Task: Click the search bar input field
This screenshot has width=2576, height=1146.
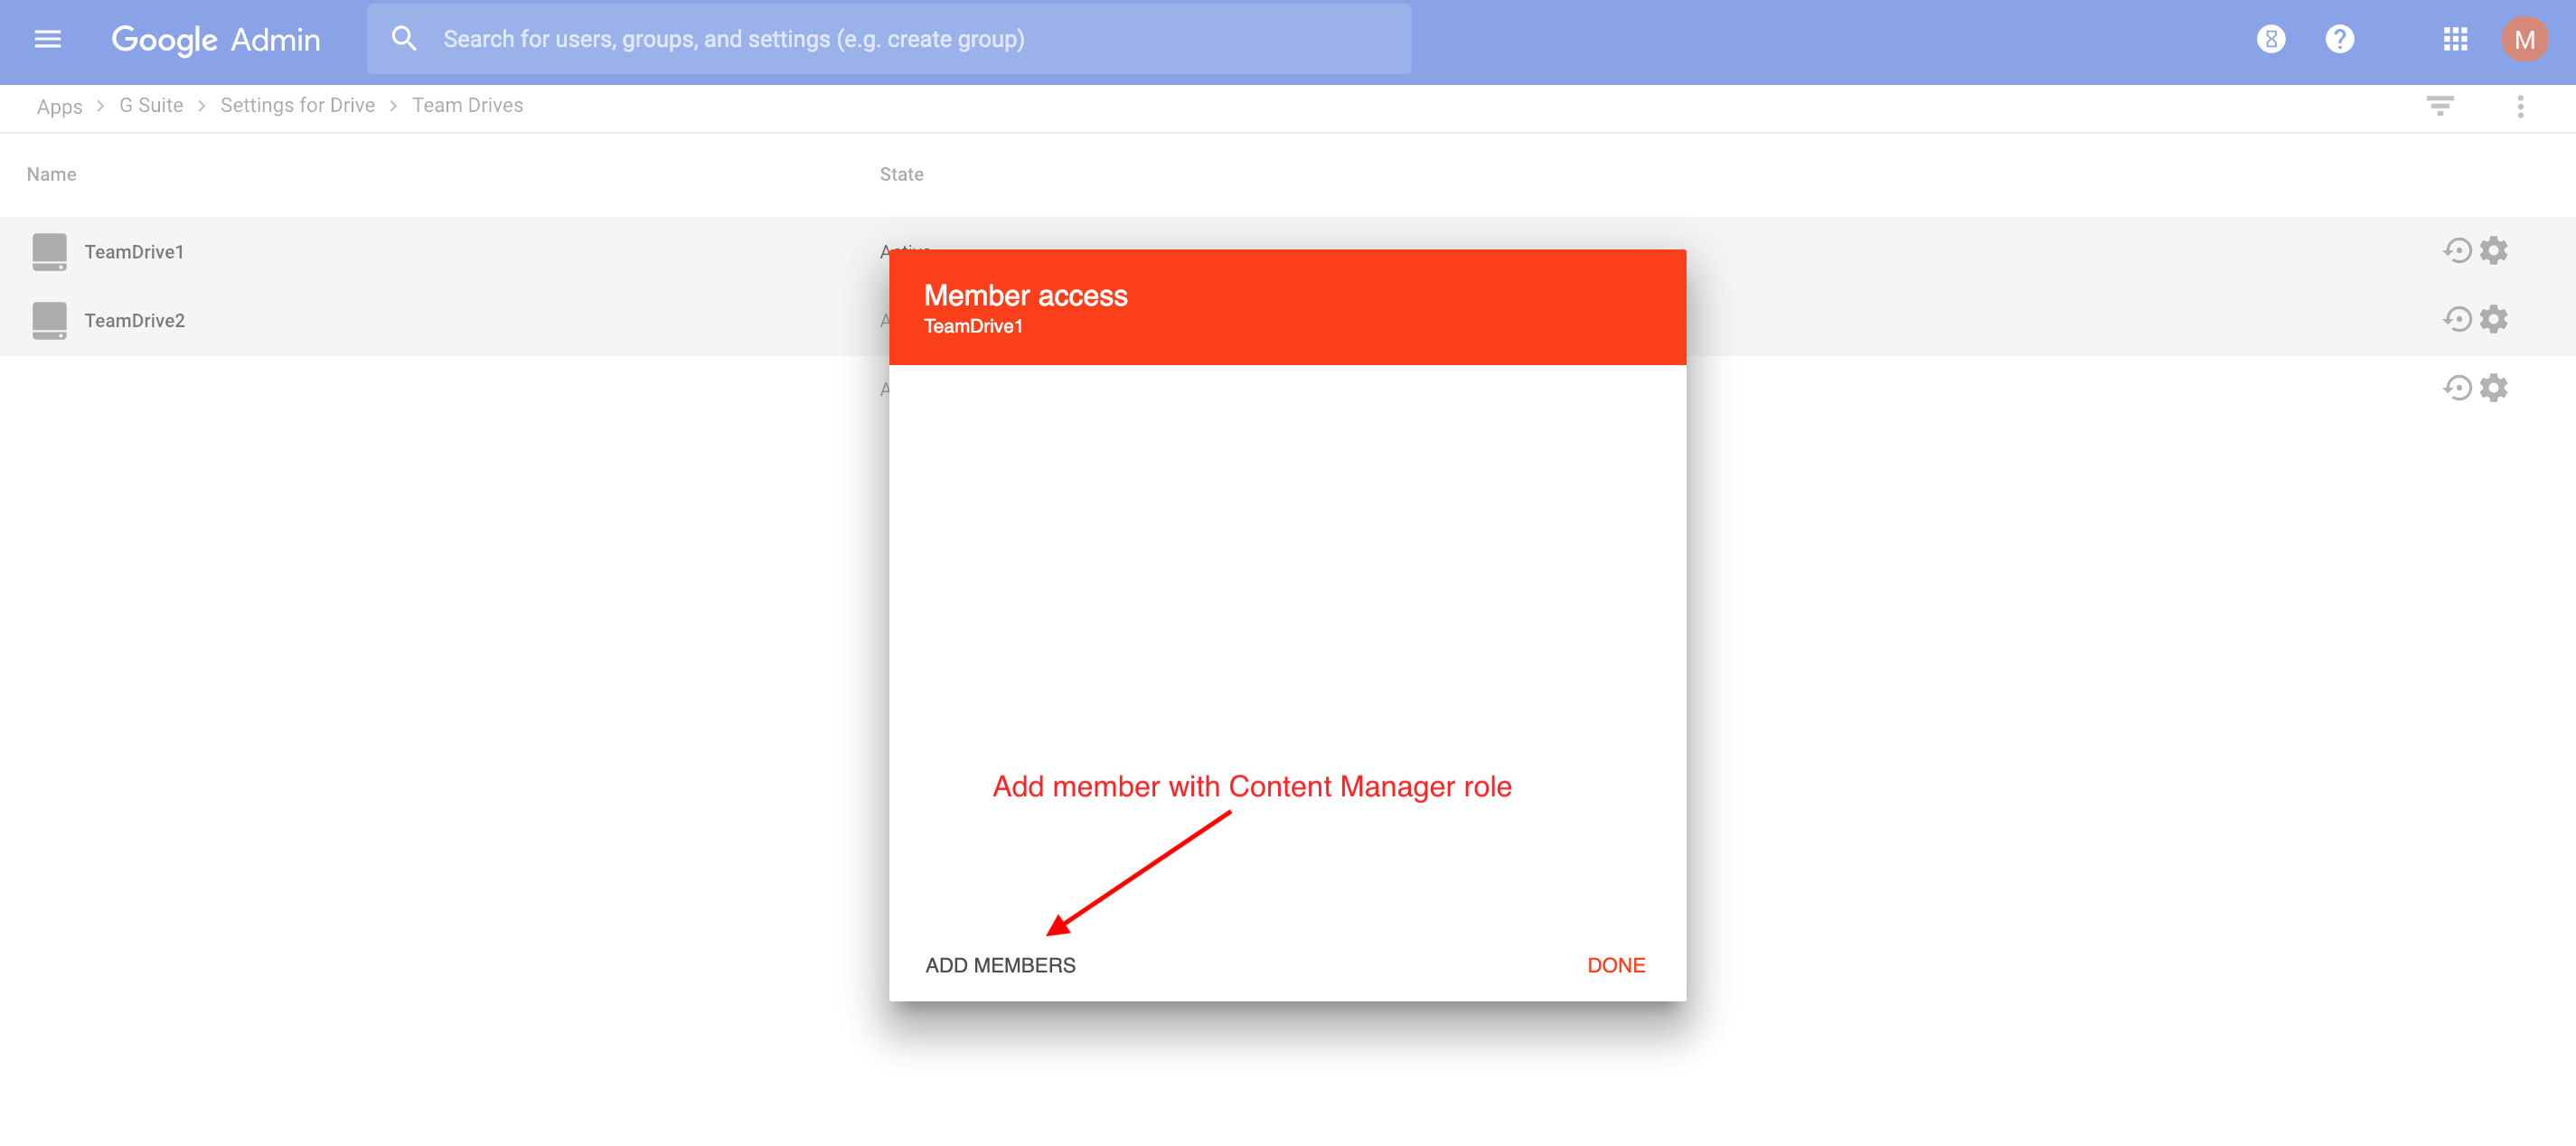Action: pos(888,36)
